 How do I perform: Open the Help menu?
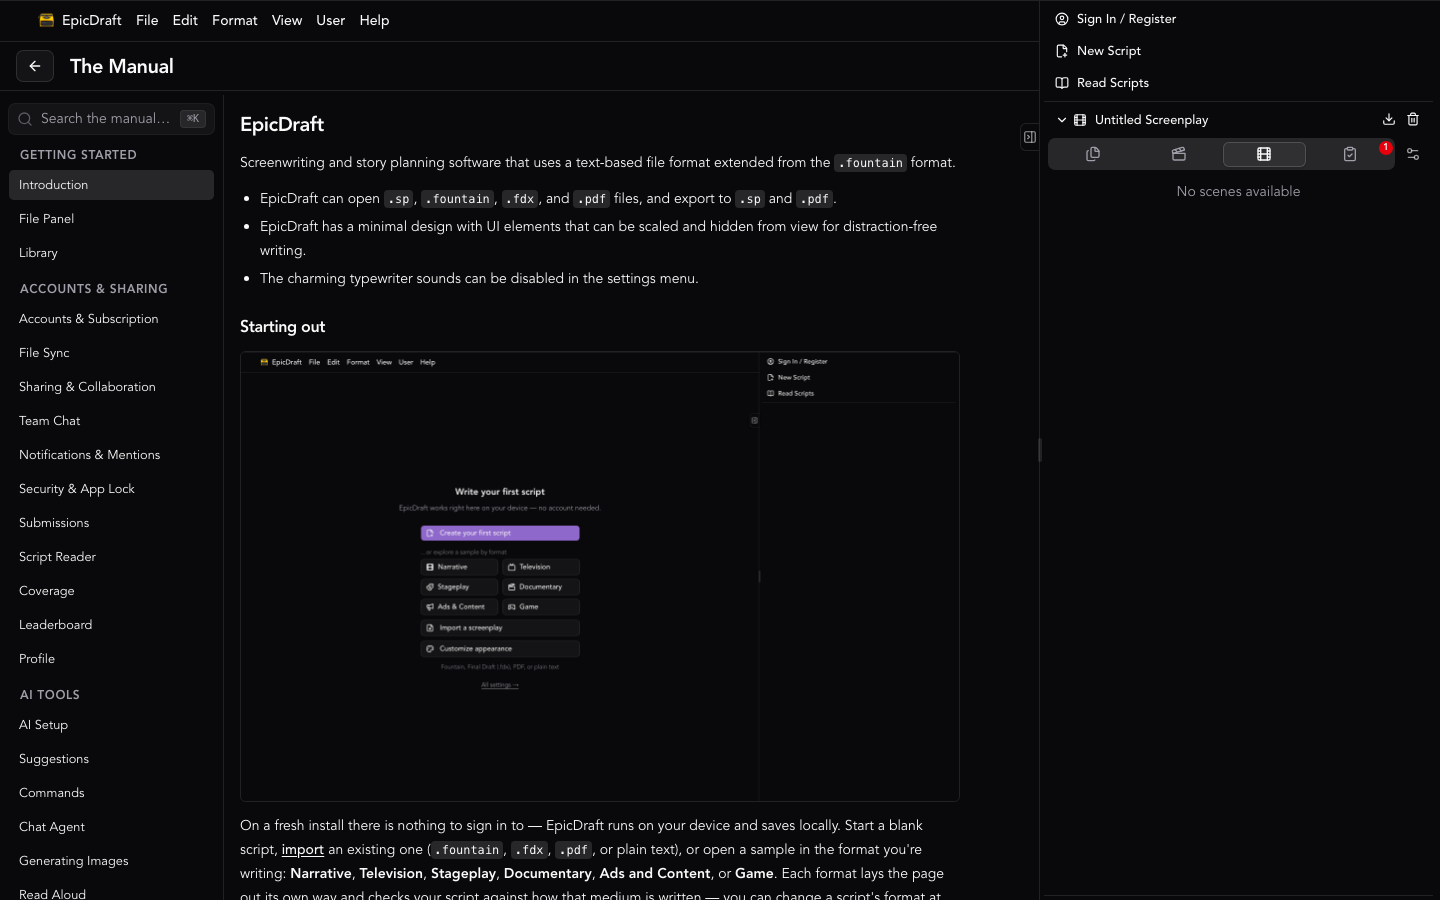(374, 20)
